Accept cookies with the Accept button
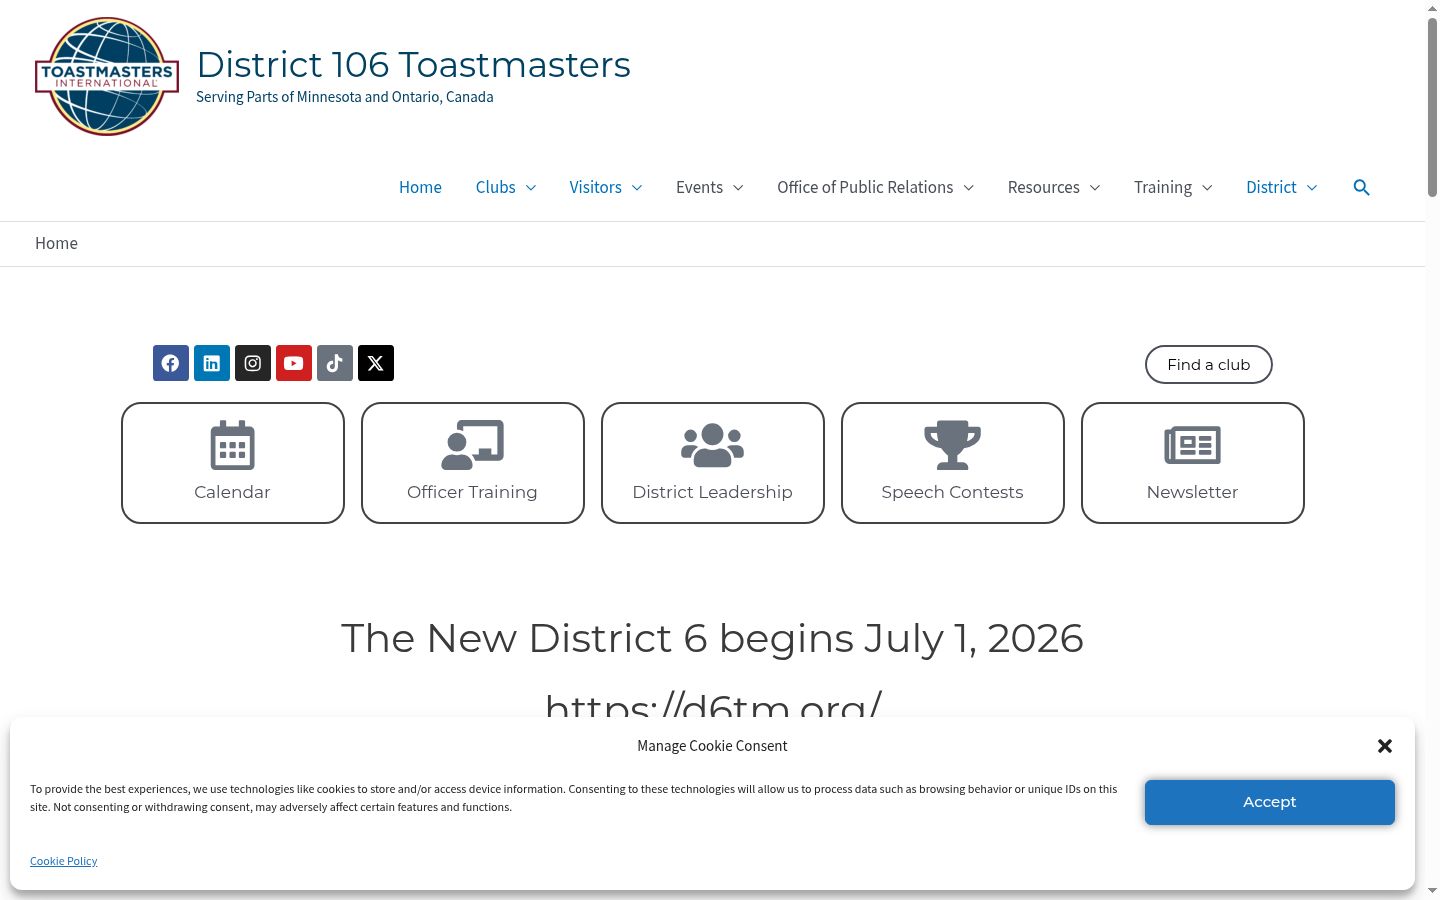The width and height of the screenshot is (1440, 900). pos(1270,802)
